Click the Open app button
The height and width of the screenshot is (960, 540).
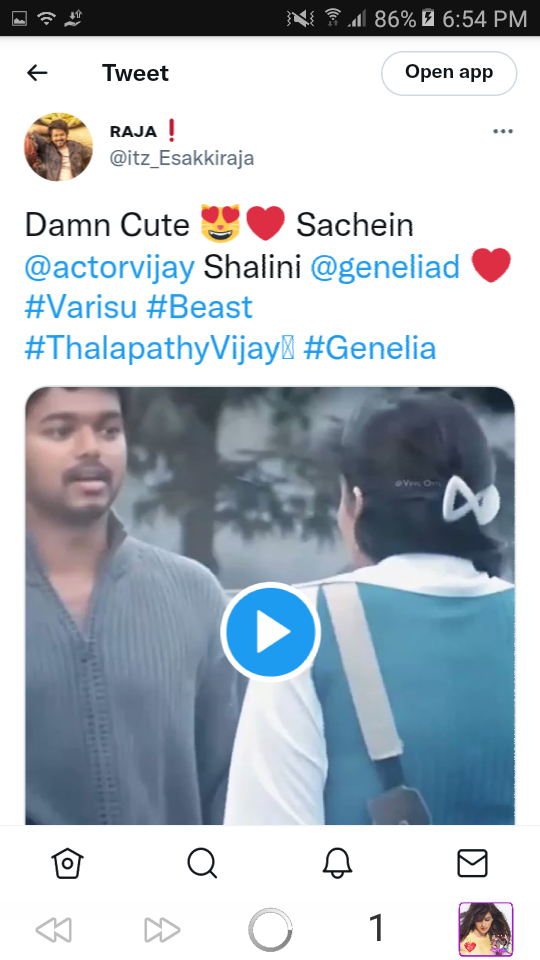(449, 73)
